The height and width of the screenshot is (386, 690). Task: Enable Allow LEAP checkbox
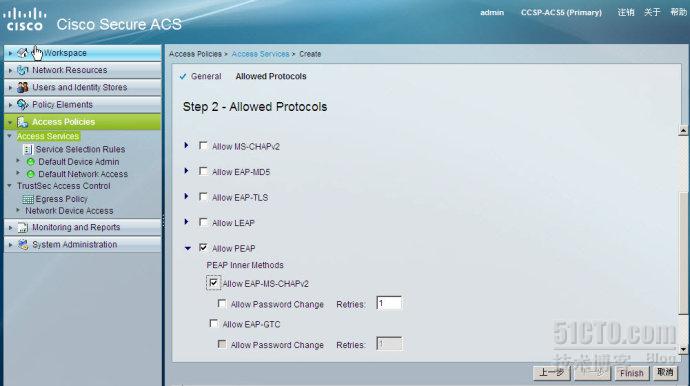point(203,222)
